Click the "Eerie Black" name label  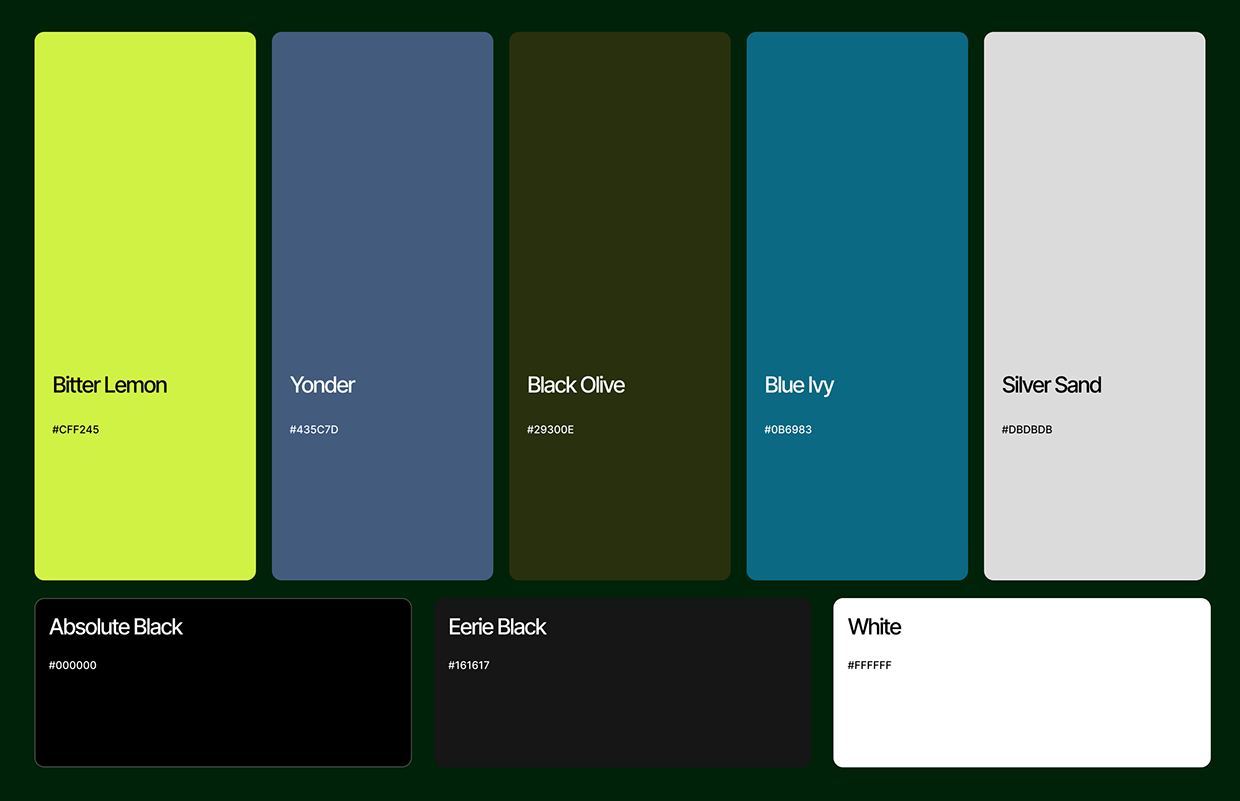tap(497, 627)
